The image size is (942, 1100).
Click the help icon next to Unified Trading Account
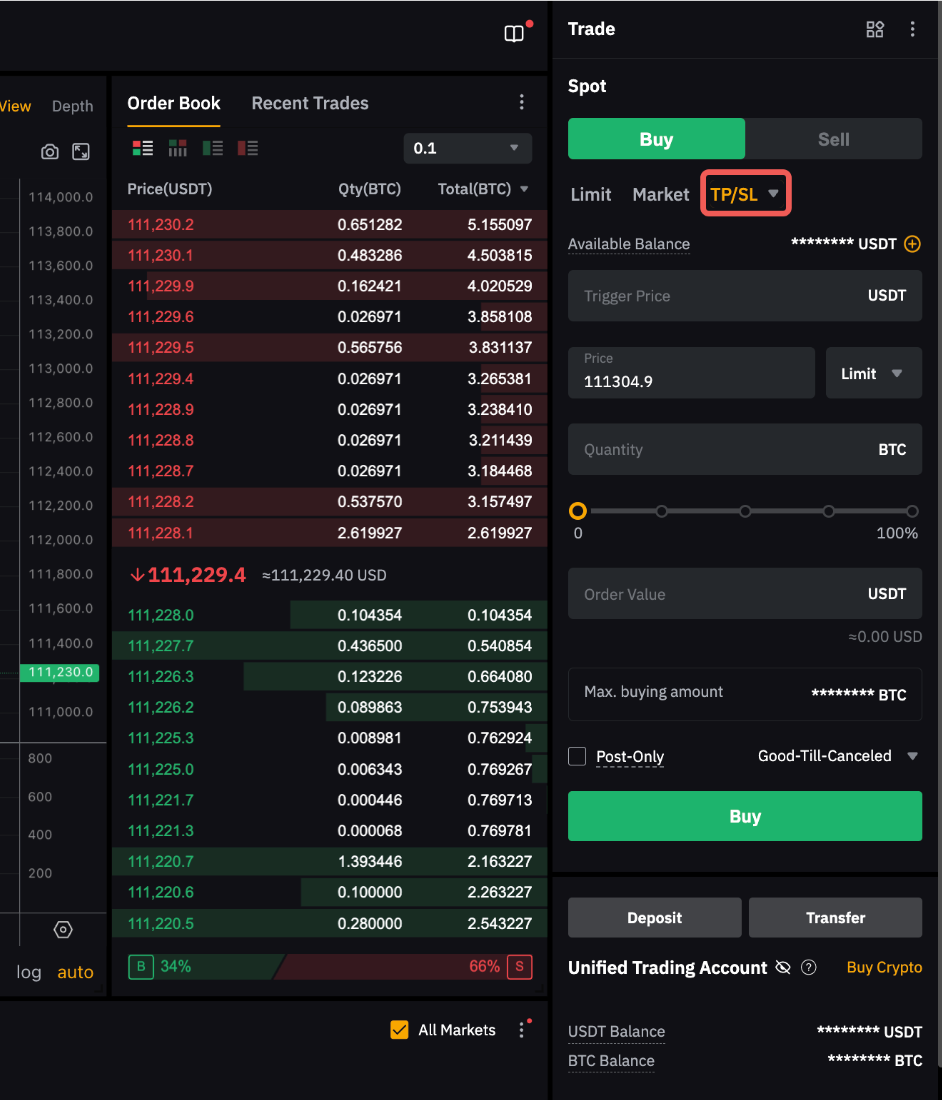809,967
